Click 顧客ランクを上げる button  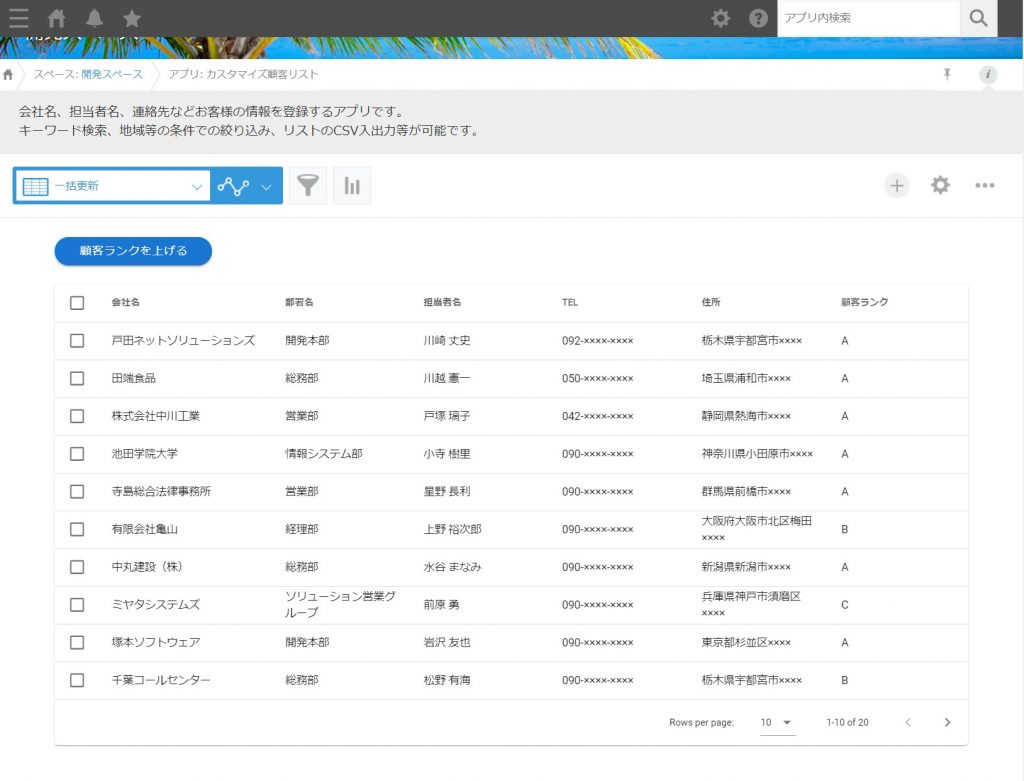133,251
